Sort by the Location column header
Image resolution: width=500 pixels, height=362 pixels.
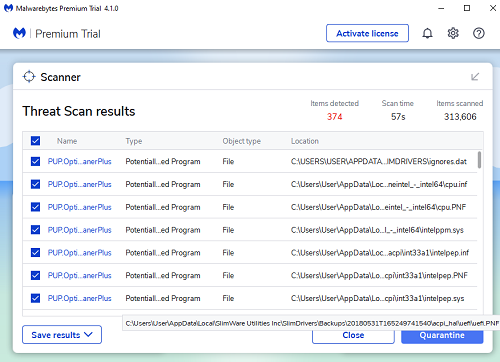coord(305,141)
